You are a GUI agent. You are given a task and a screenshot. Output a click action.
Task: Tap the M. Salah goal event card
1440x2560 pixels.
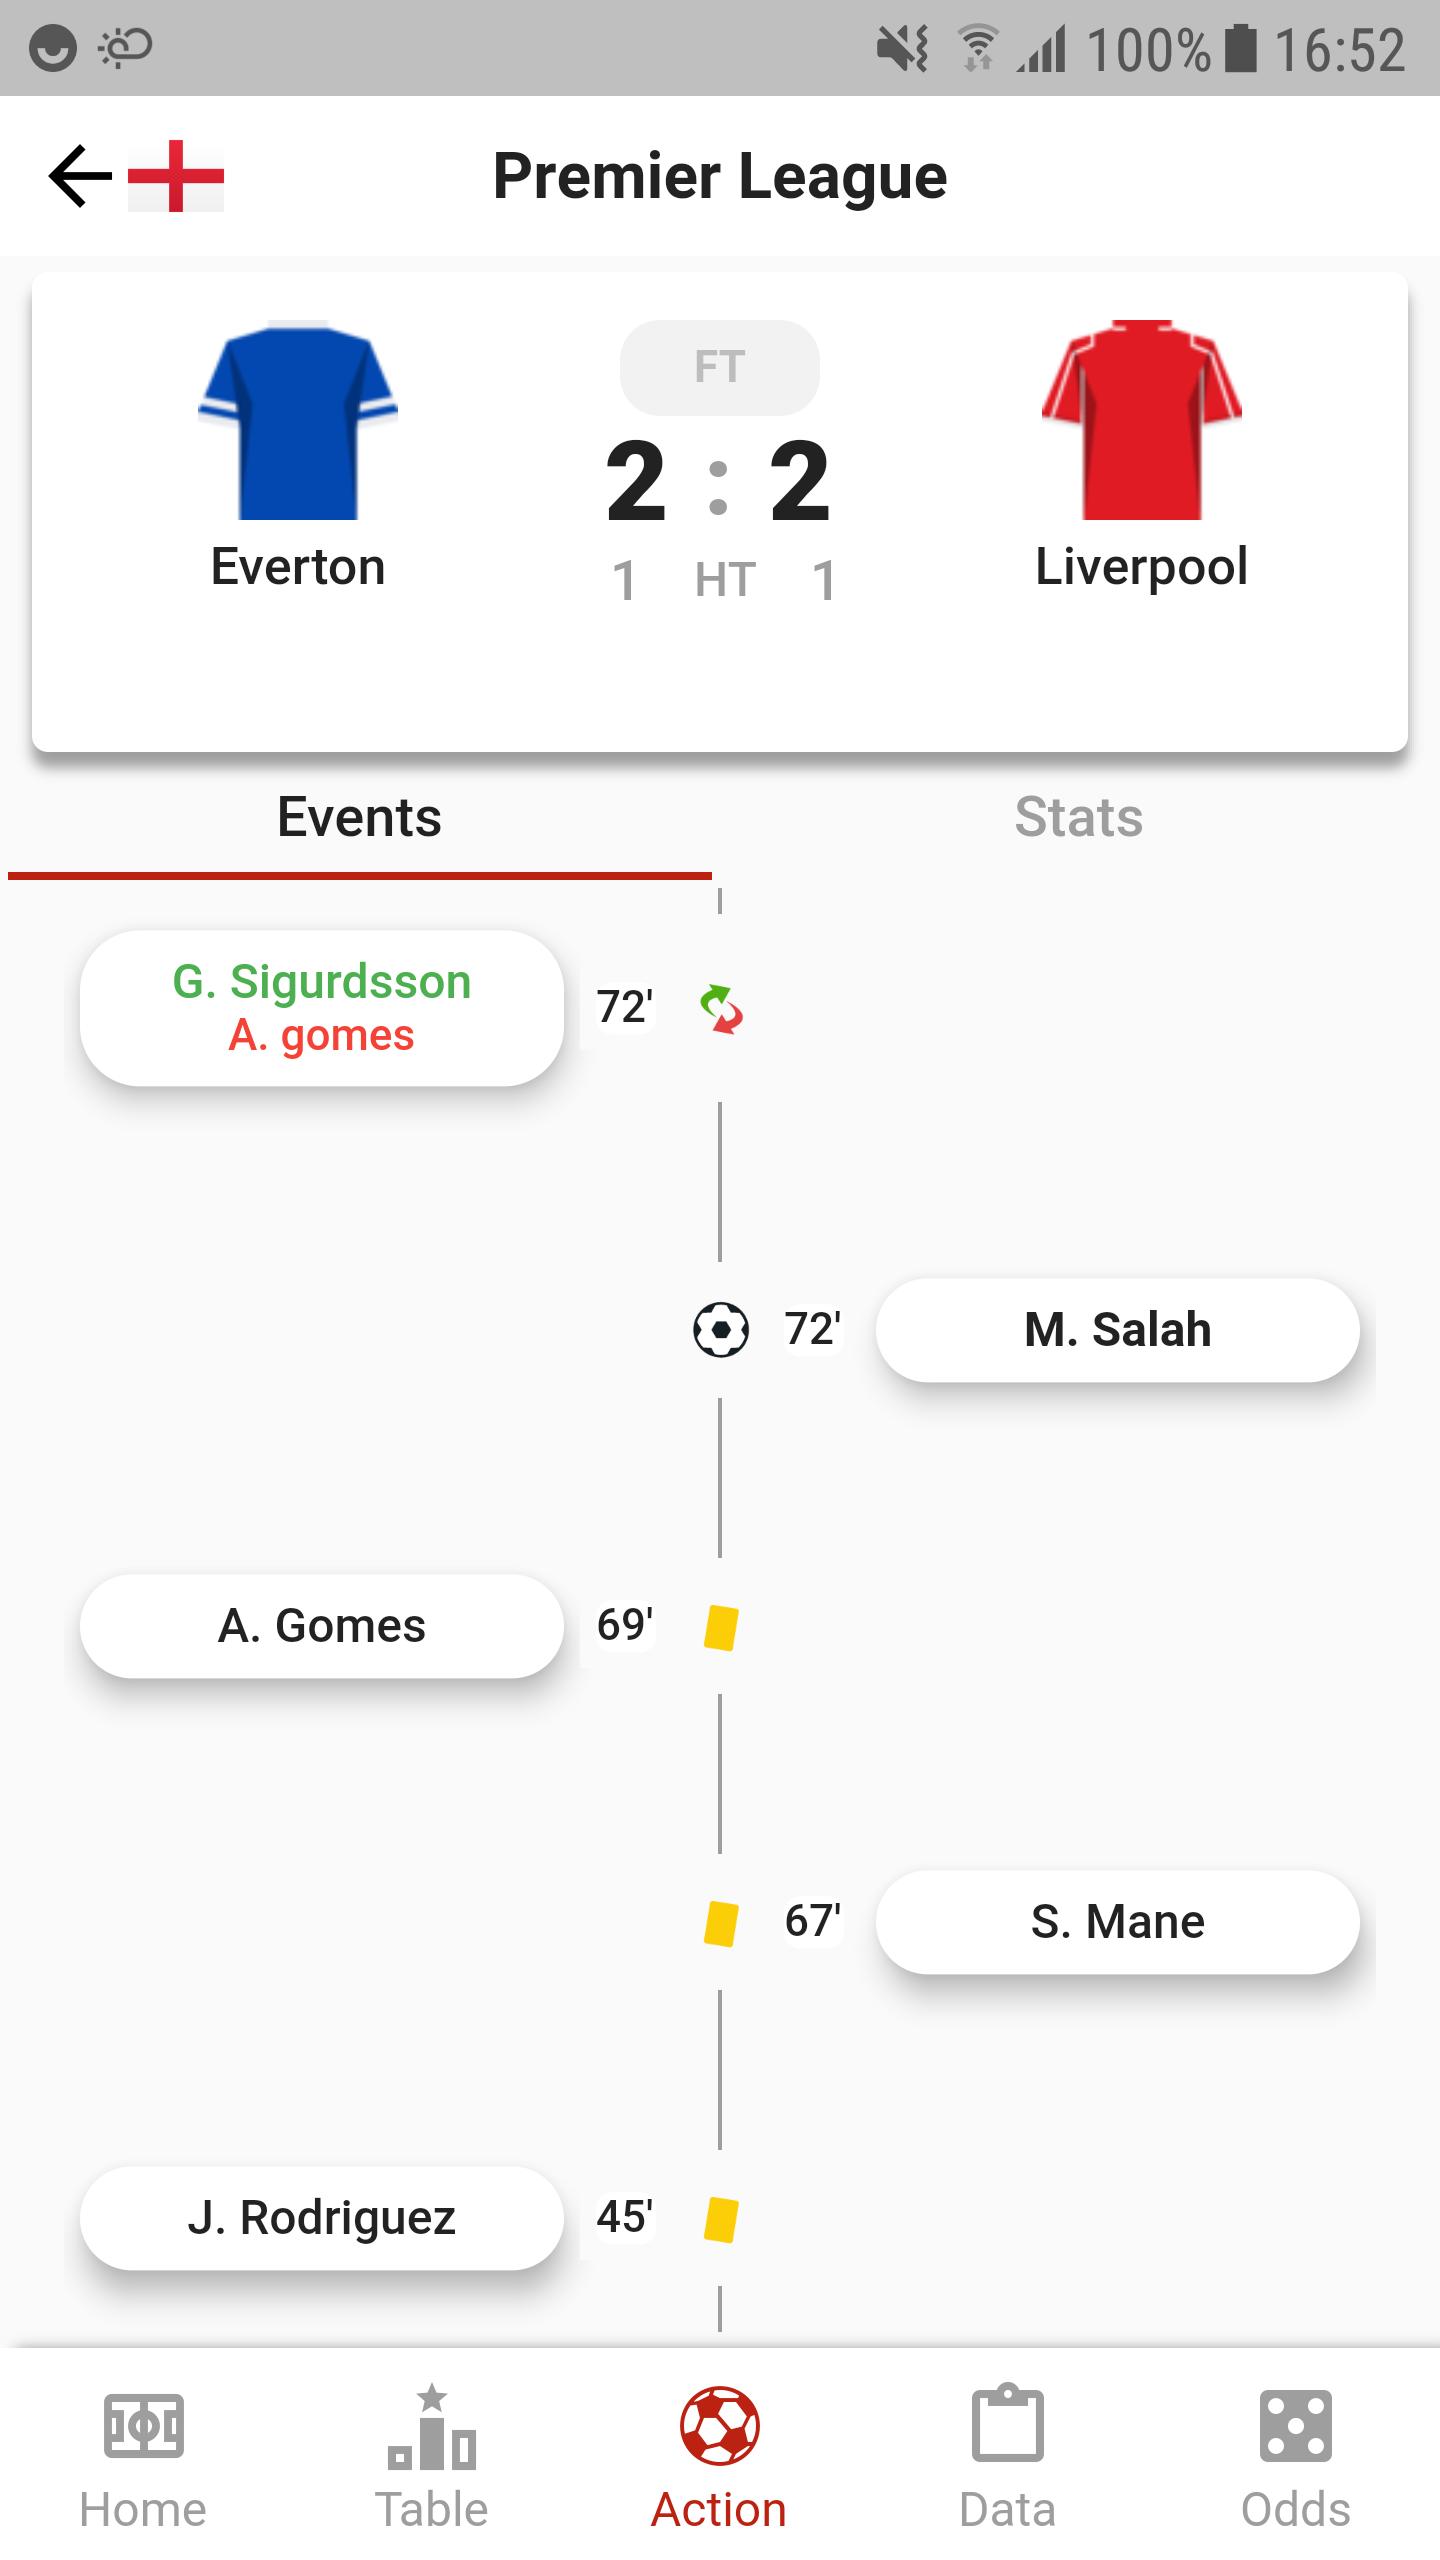point(1118,1330)
